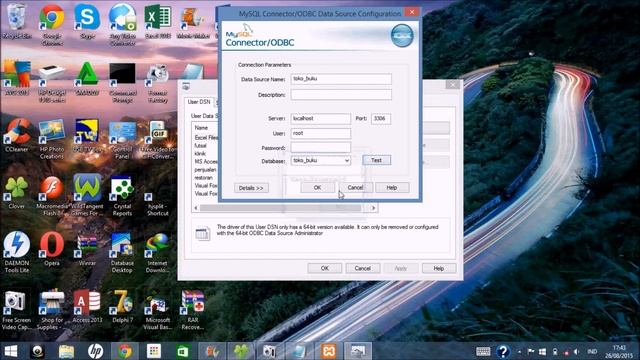Open the Database Desktop shortcut

122,252
